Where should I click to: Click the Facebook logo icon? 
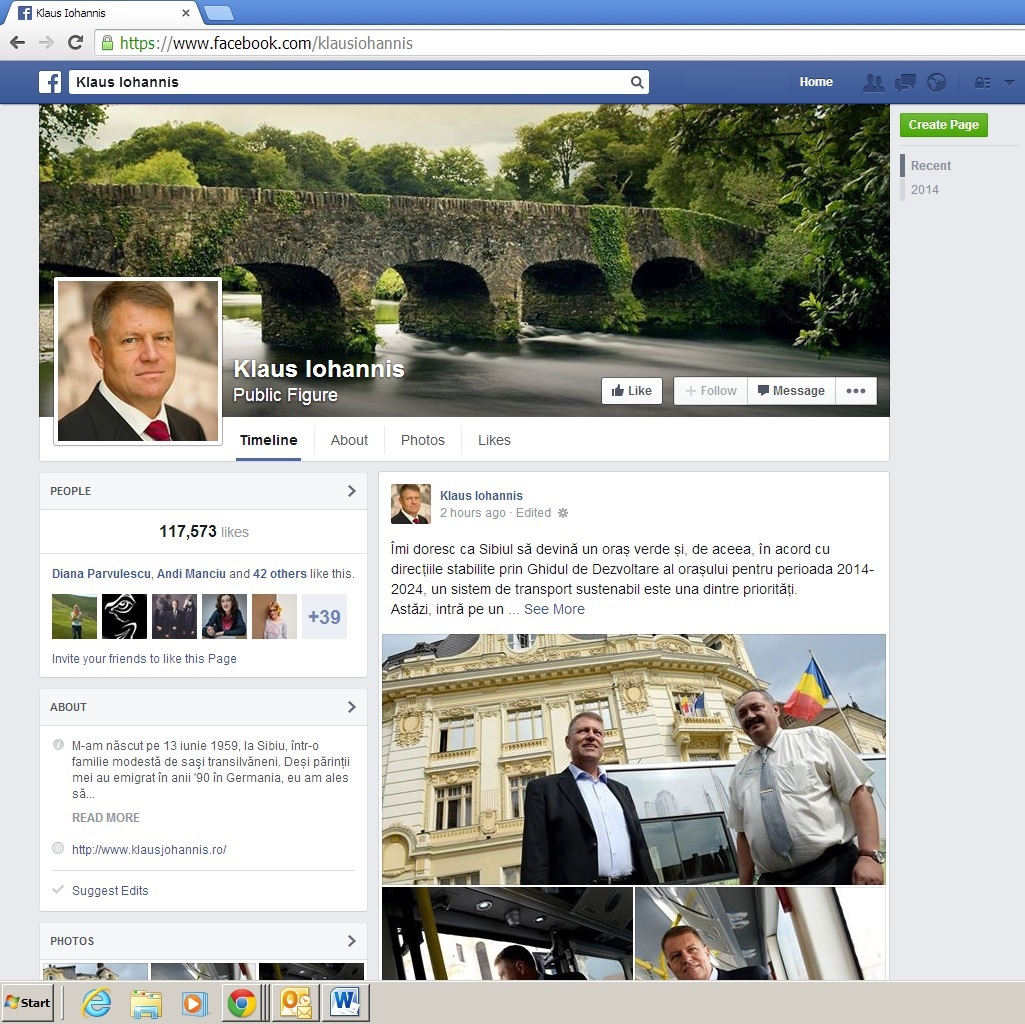pos(50,82)
